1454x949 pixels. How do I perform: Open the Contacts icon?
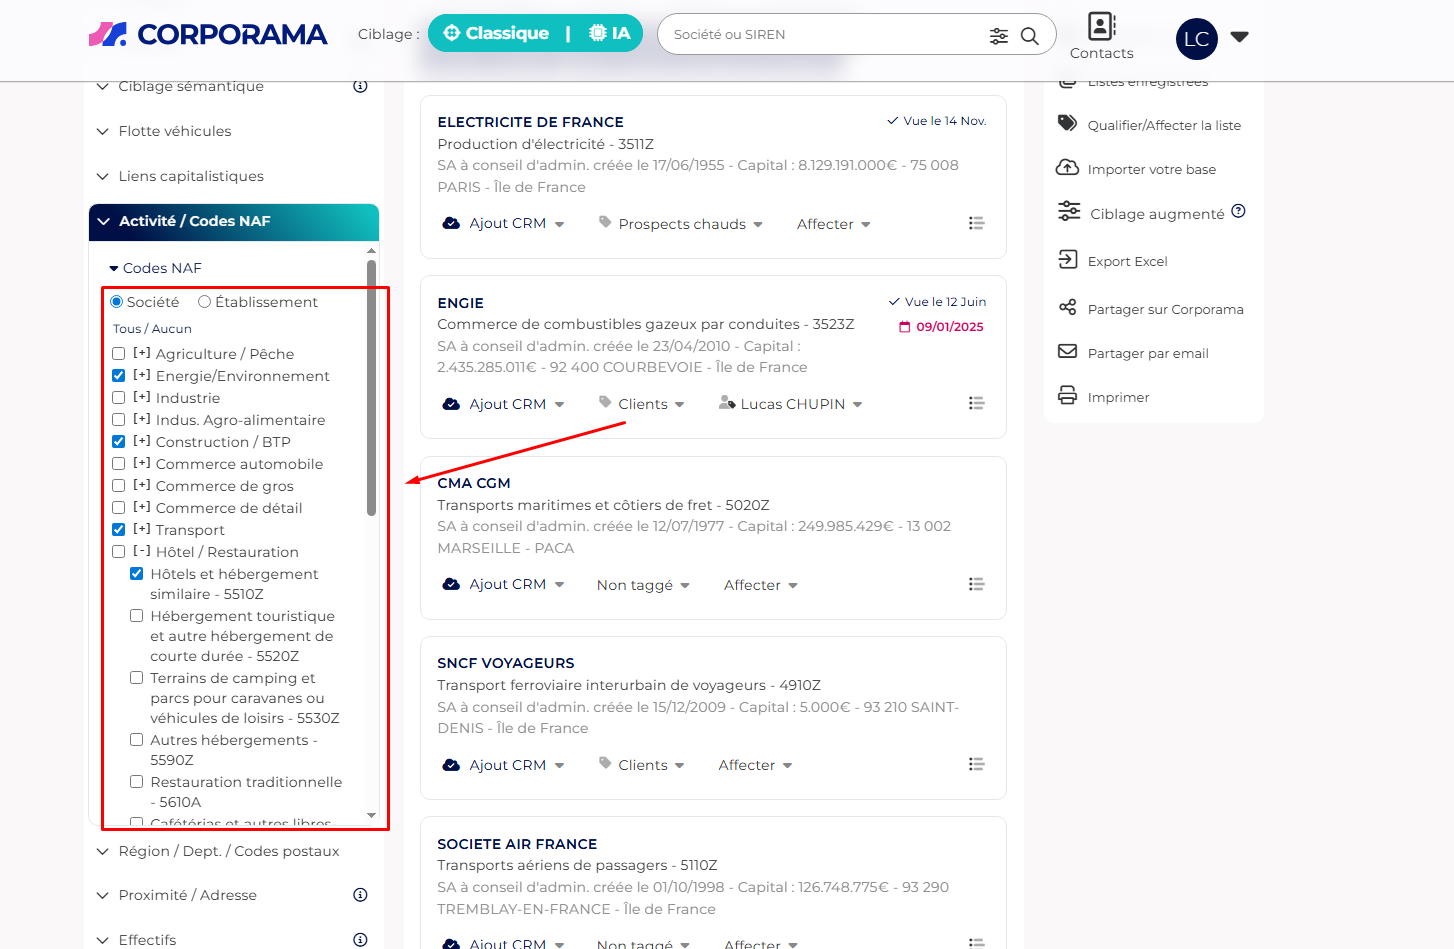pos(1101,27)
